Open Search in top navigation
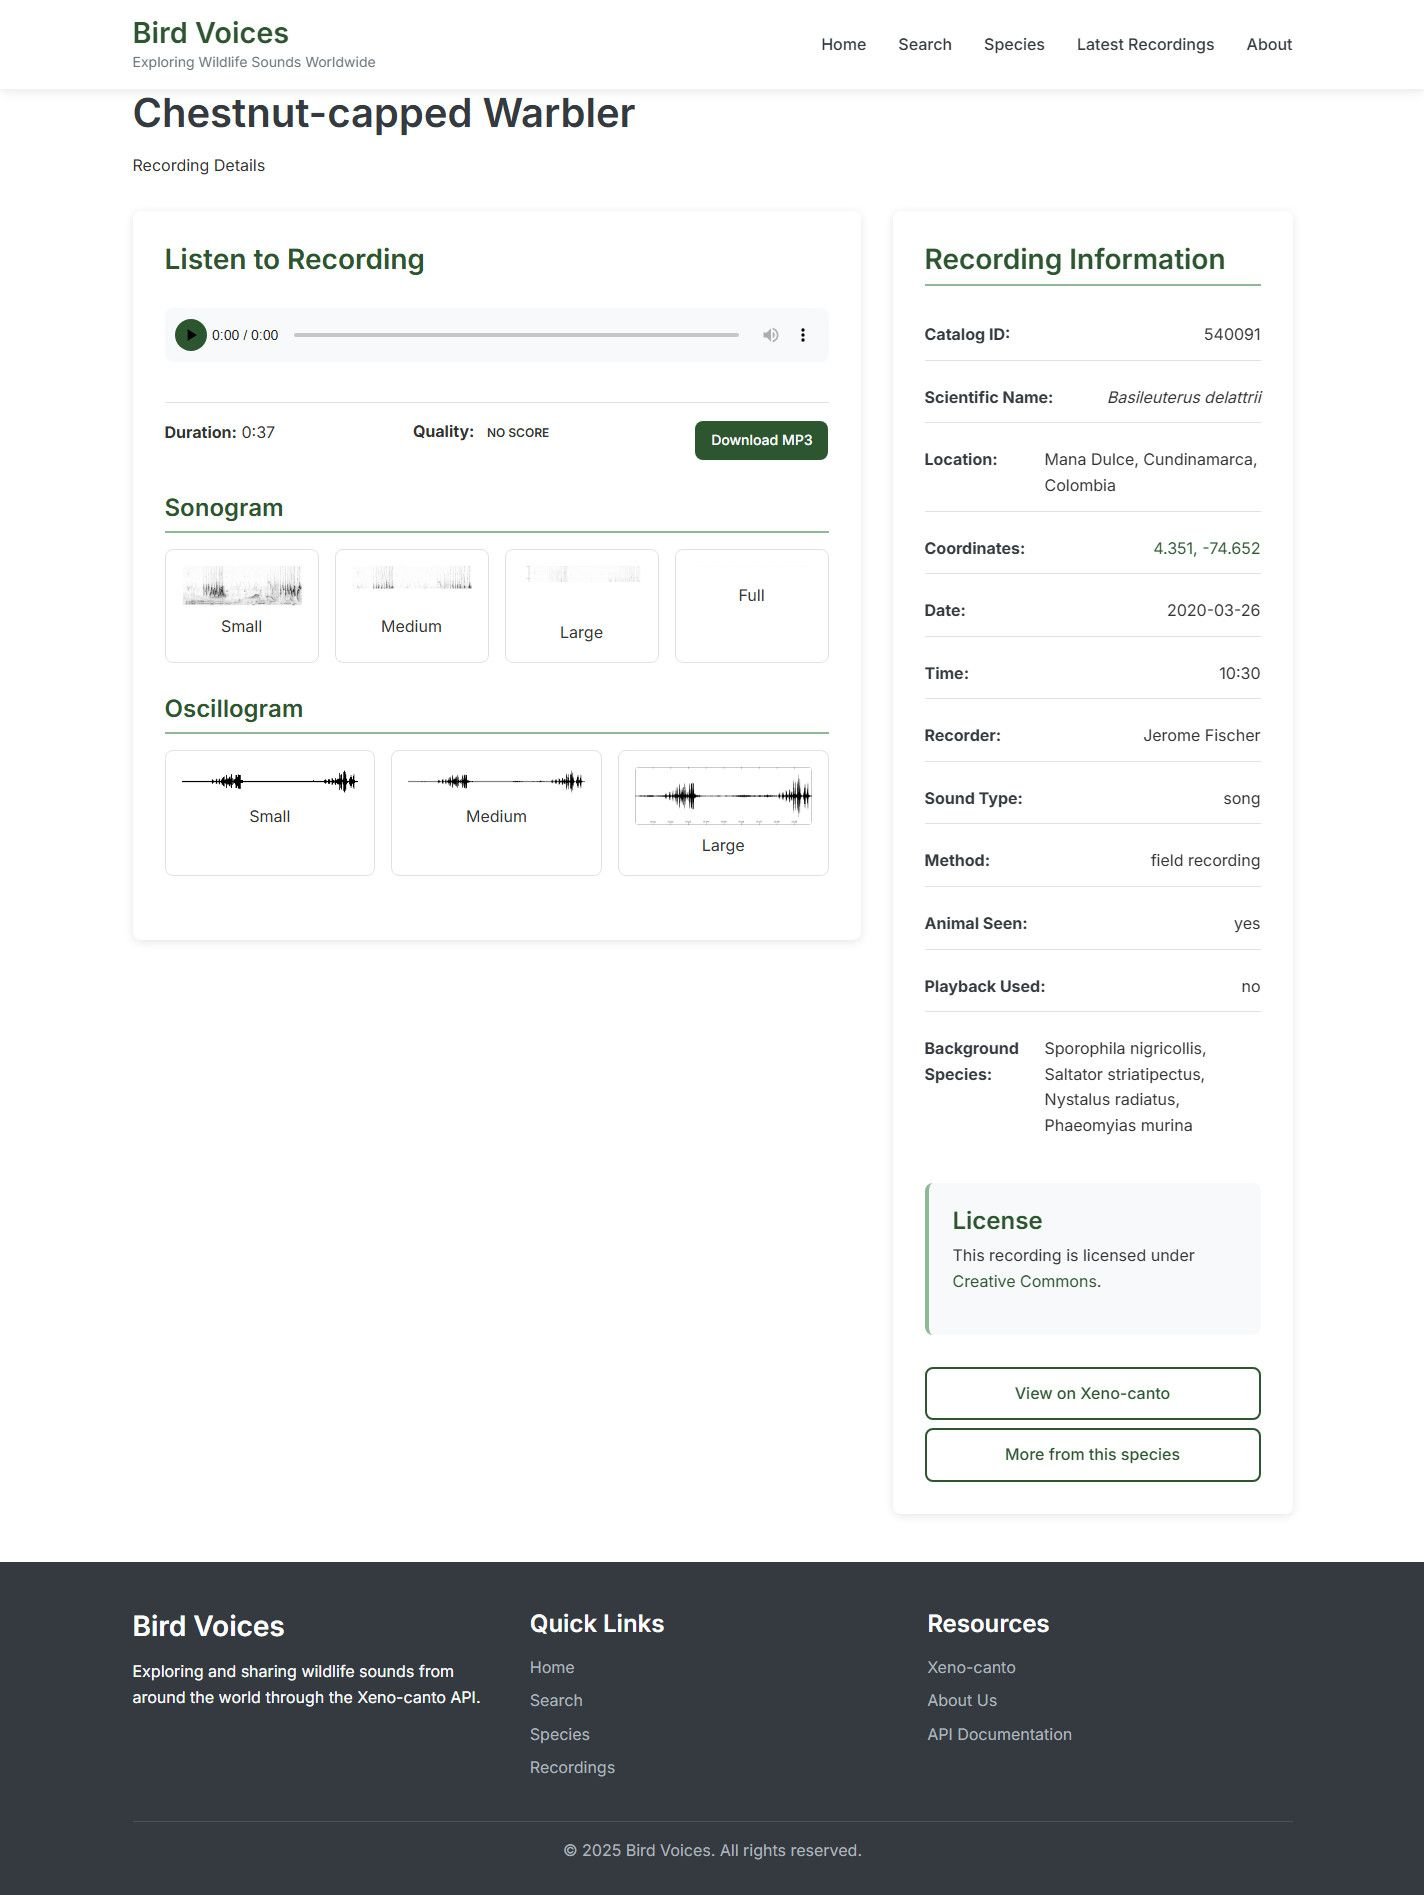 [x=925, y=44]
